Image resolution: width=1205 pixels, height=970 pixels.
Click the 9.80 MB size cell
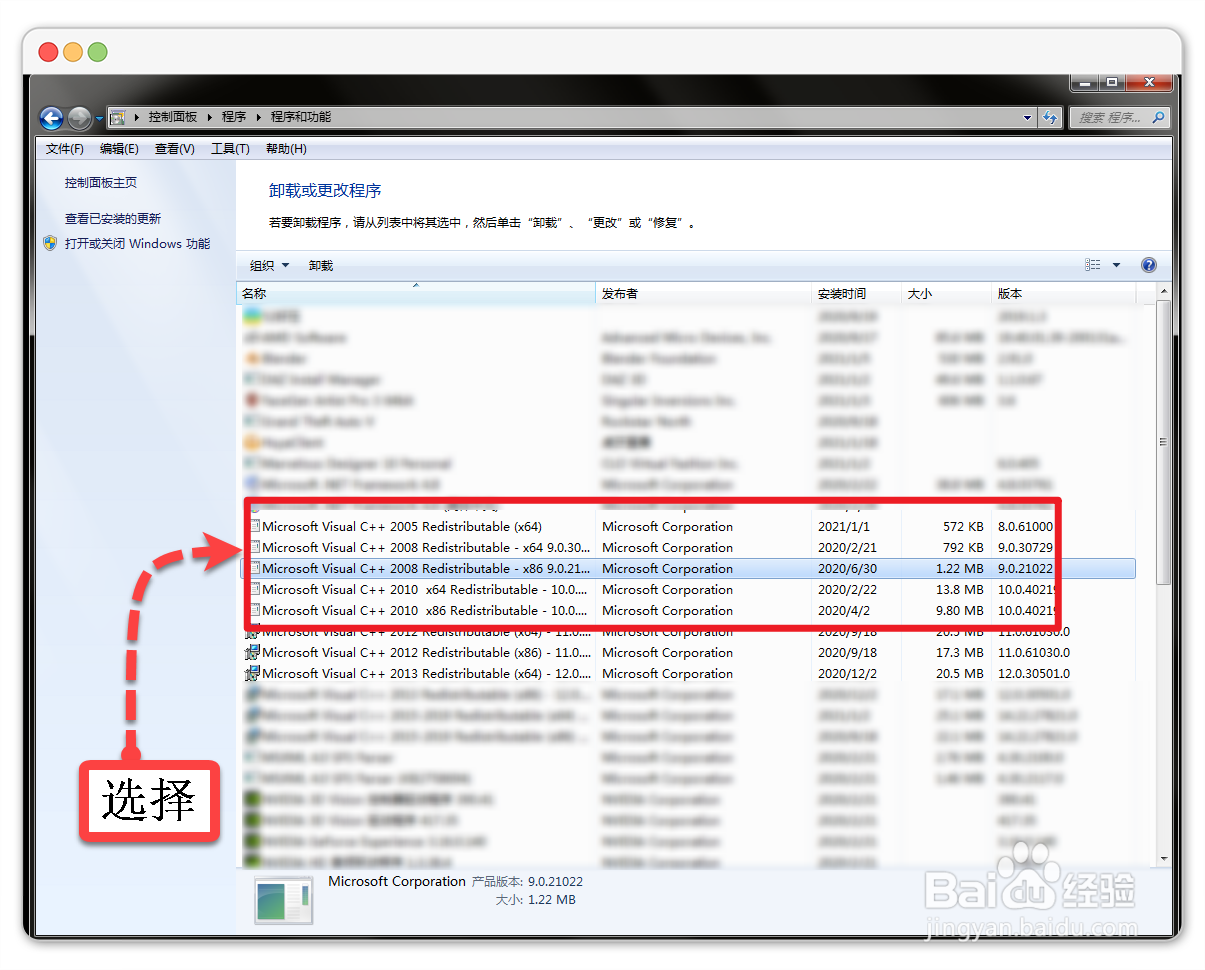(x=960, y=611)
